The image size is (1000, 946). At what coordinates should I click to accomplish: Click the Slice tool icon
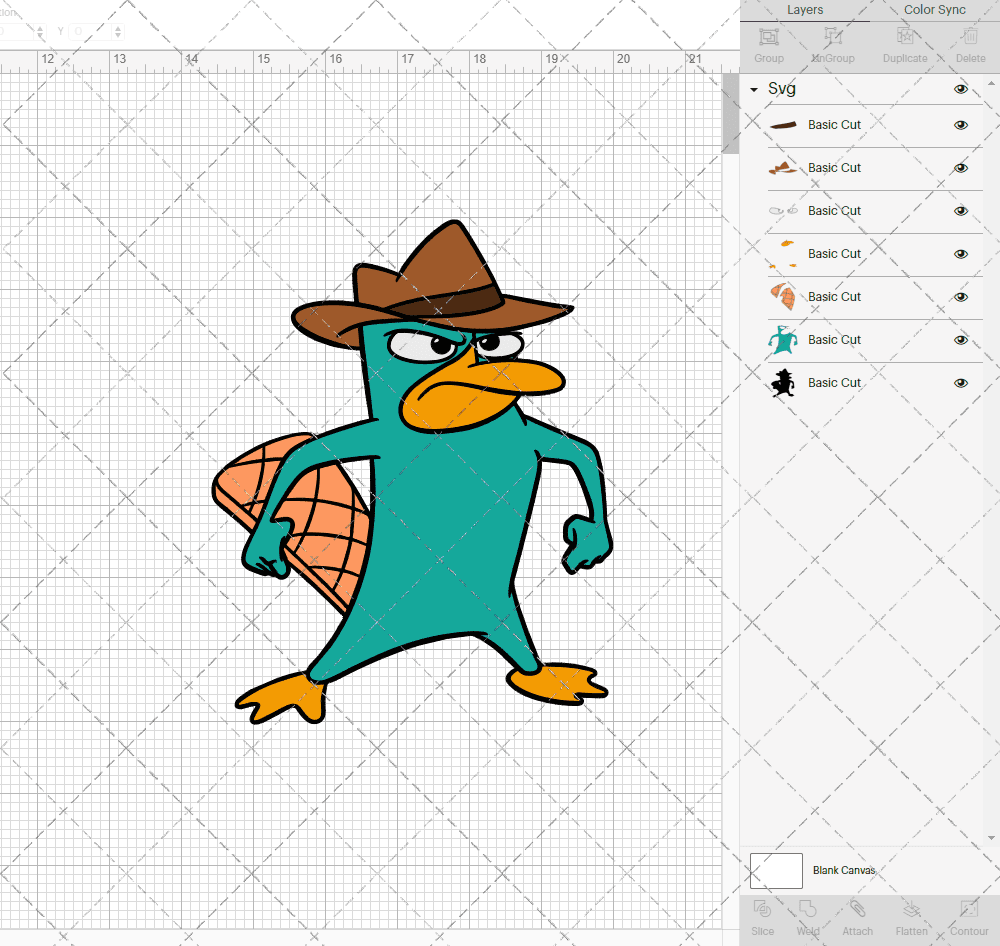pyautogui.click(x=762, y=908)
